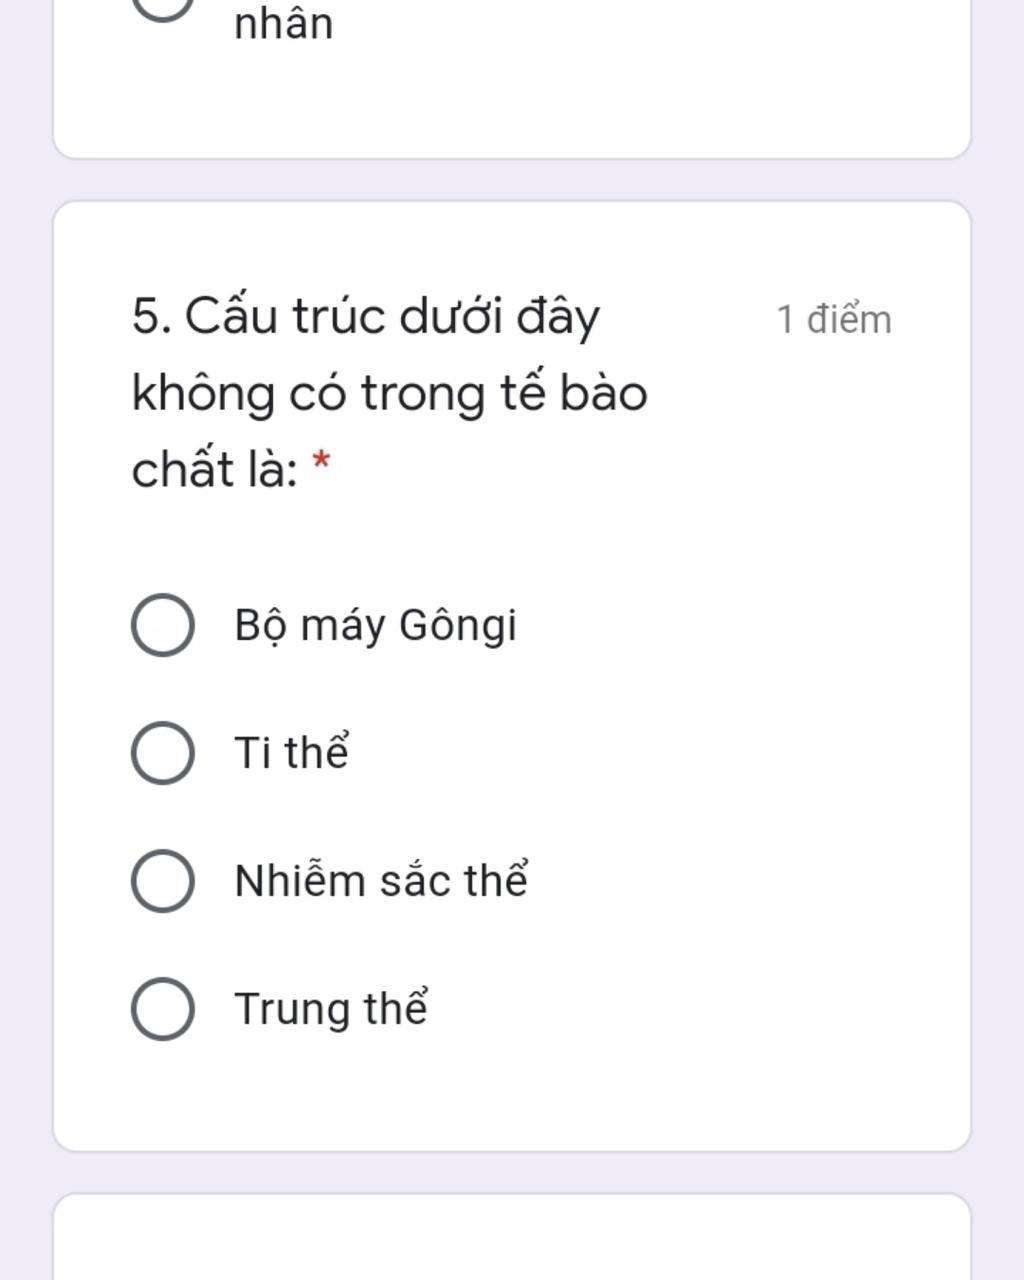1024x1280 pixels.
Task: Mark the "Nhiễm sắc thể" radio circle
Action: click(x=163, y=881)
